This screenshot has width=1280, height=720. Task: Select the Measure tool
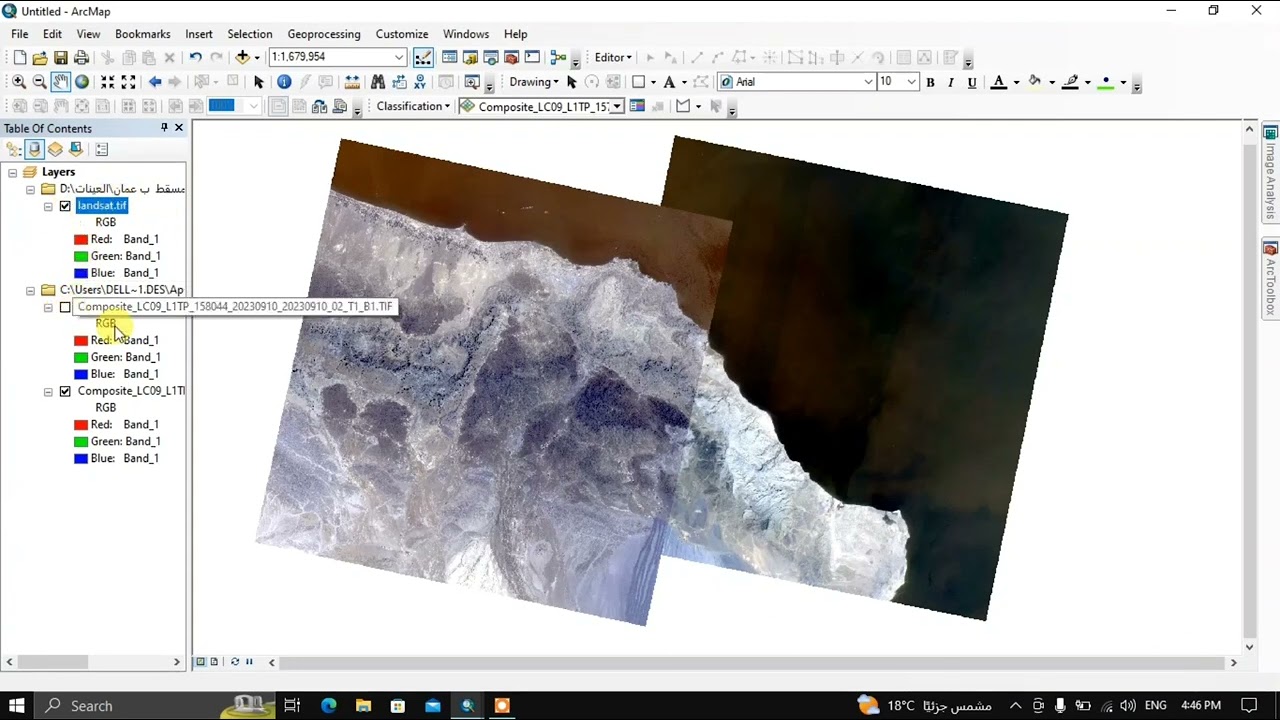[352, 82]
